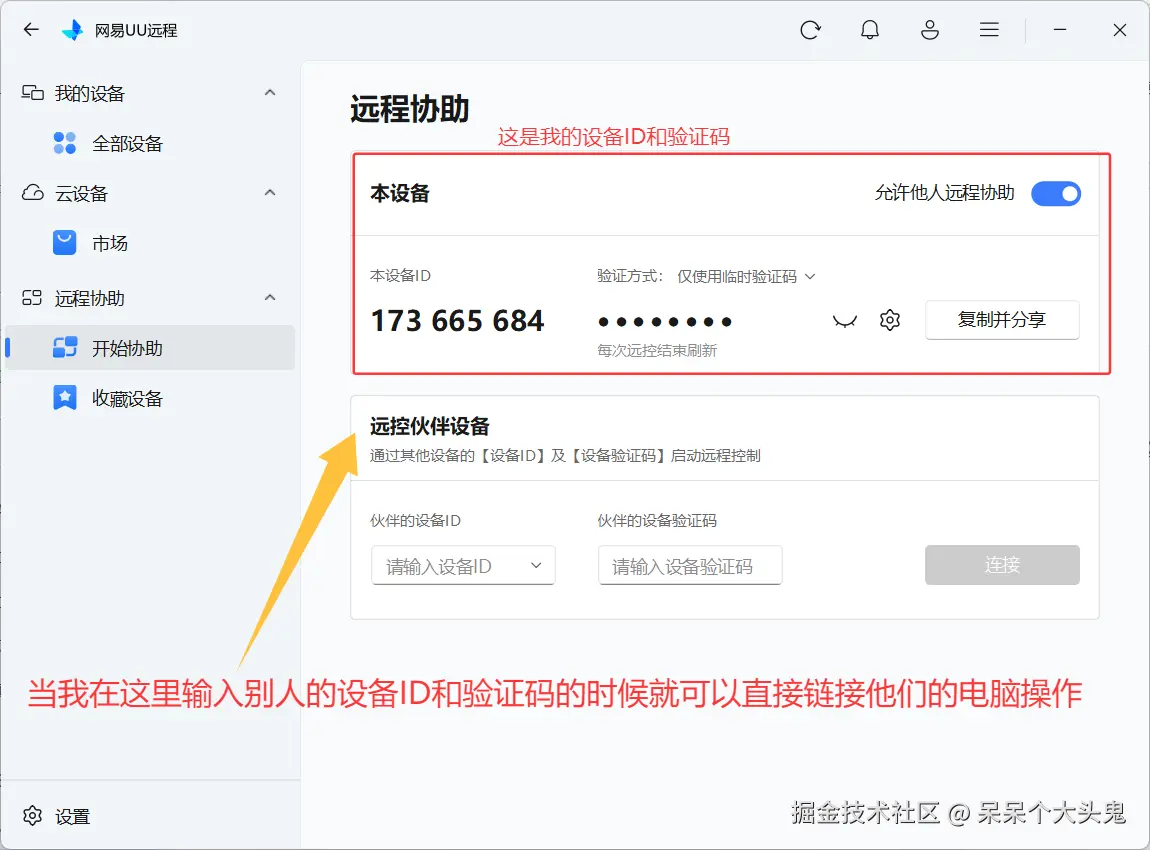The image size is (1150, 850).
Task: Click the 远程协助 section icon
Action: (x=32, y=298)
